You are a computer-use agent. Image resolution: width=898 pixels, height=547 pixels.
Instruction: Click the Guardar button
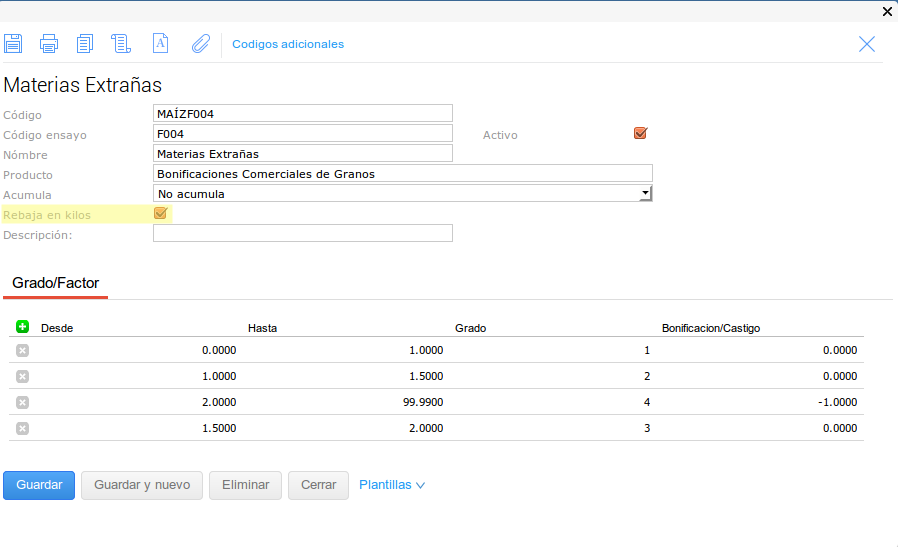click(x=39, y=485)
